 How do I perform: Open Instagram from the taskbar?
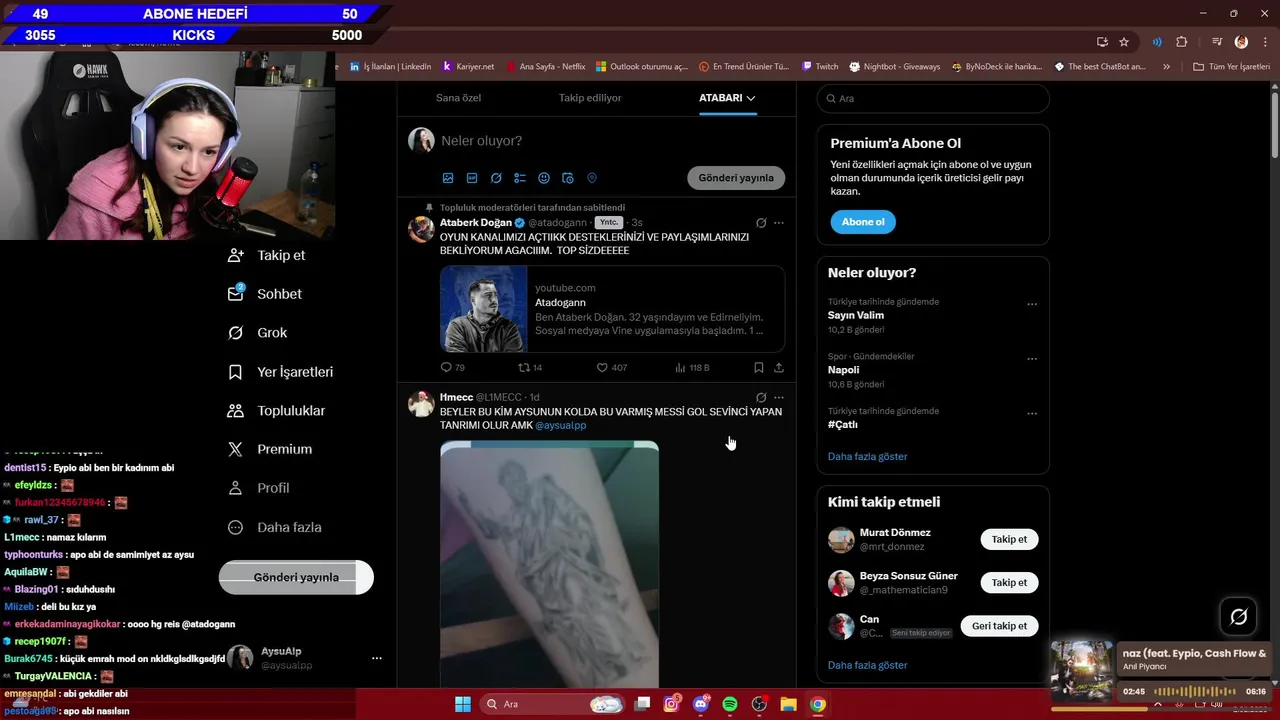pyautogui.click(x=672, y=704)
